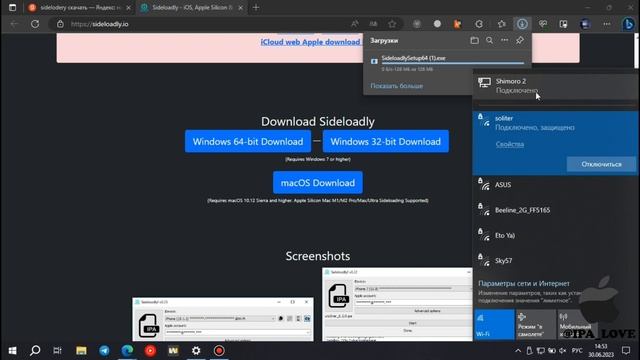Open iCloud web Apple download link
This screenshot has height=360, width=640.
click(x=310, y=42)
